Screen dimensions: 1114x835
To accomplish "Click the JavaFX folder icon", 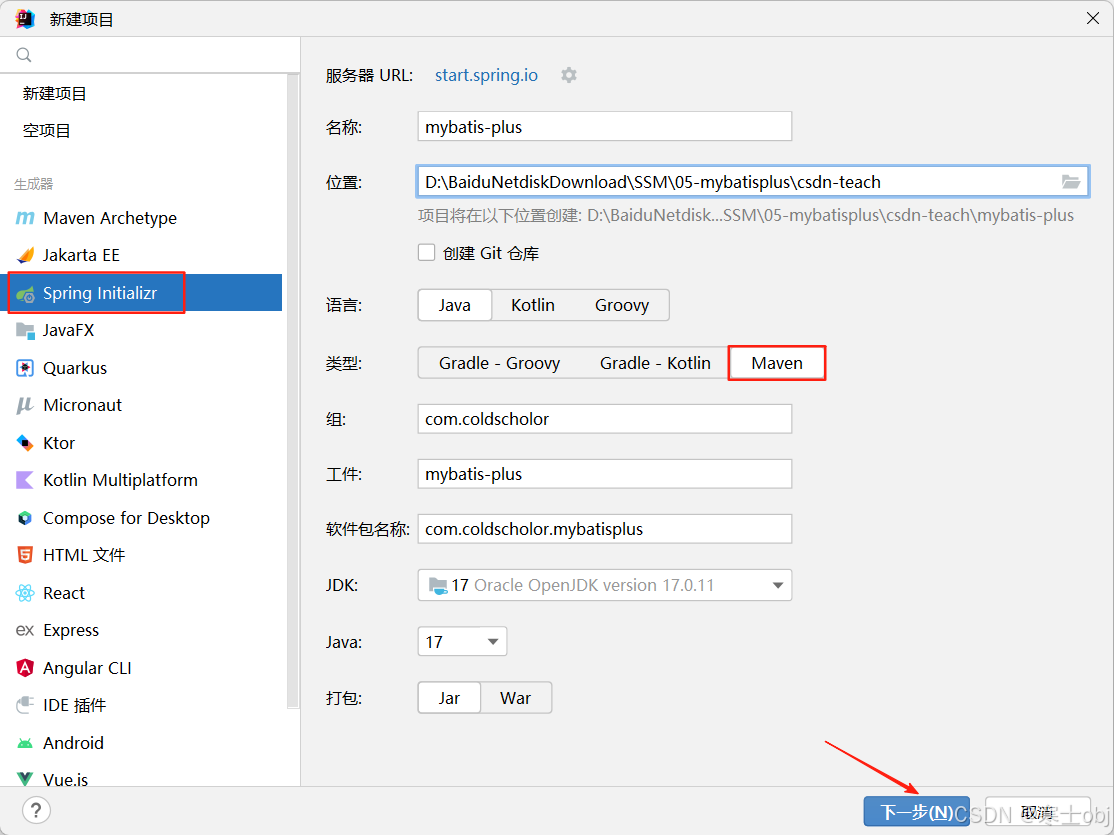I will click(25, 330).
